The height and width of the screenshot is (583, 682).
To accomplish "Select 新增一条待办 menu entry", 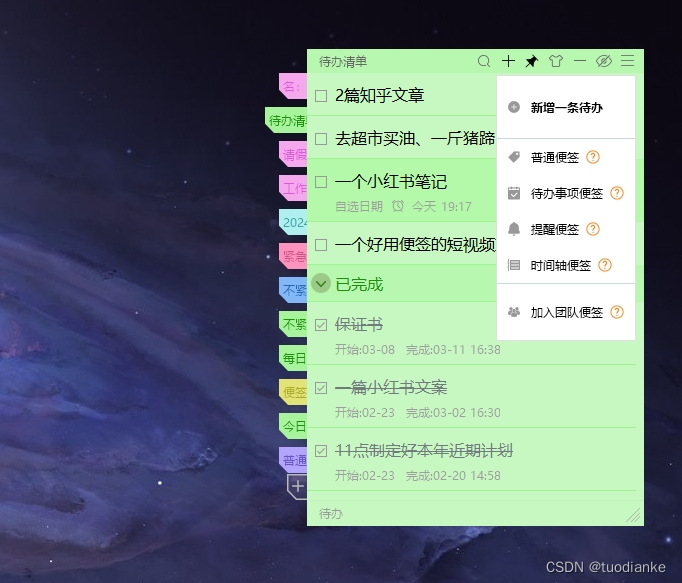I will click(566, 107).
